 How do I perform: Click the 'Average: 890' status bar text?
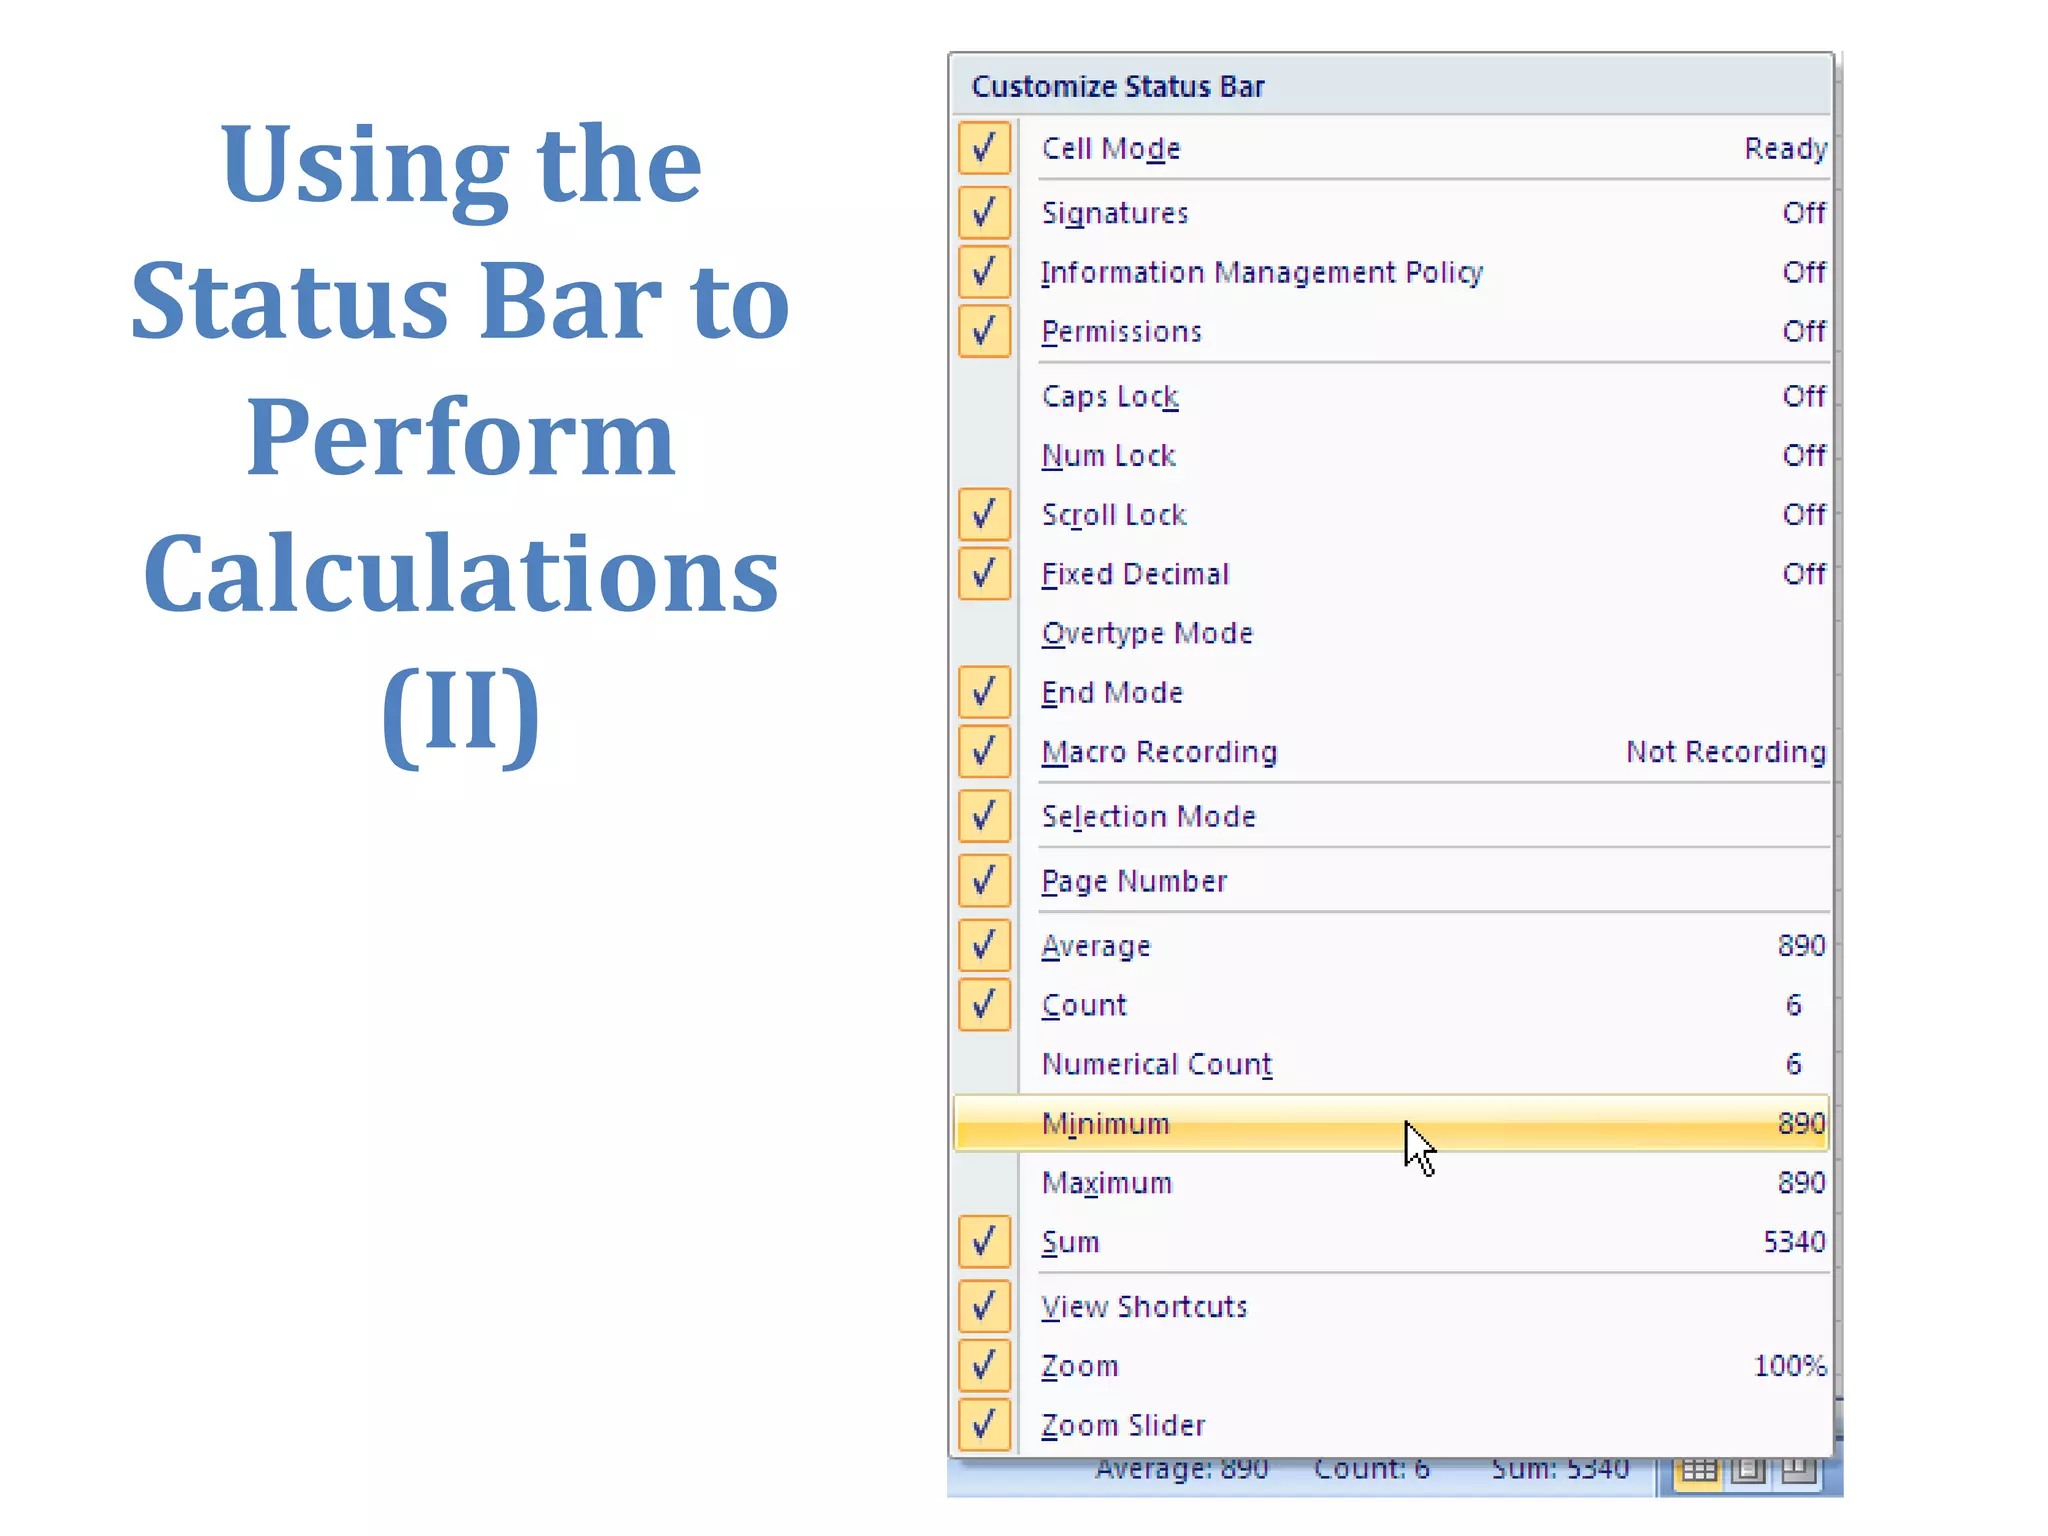click(1182, 1469)
